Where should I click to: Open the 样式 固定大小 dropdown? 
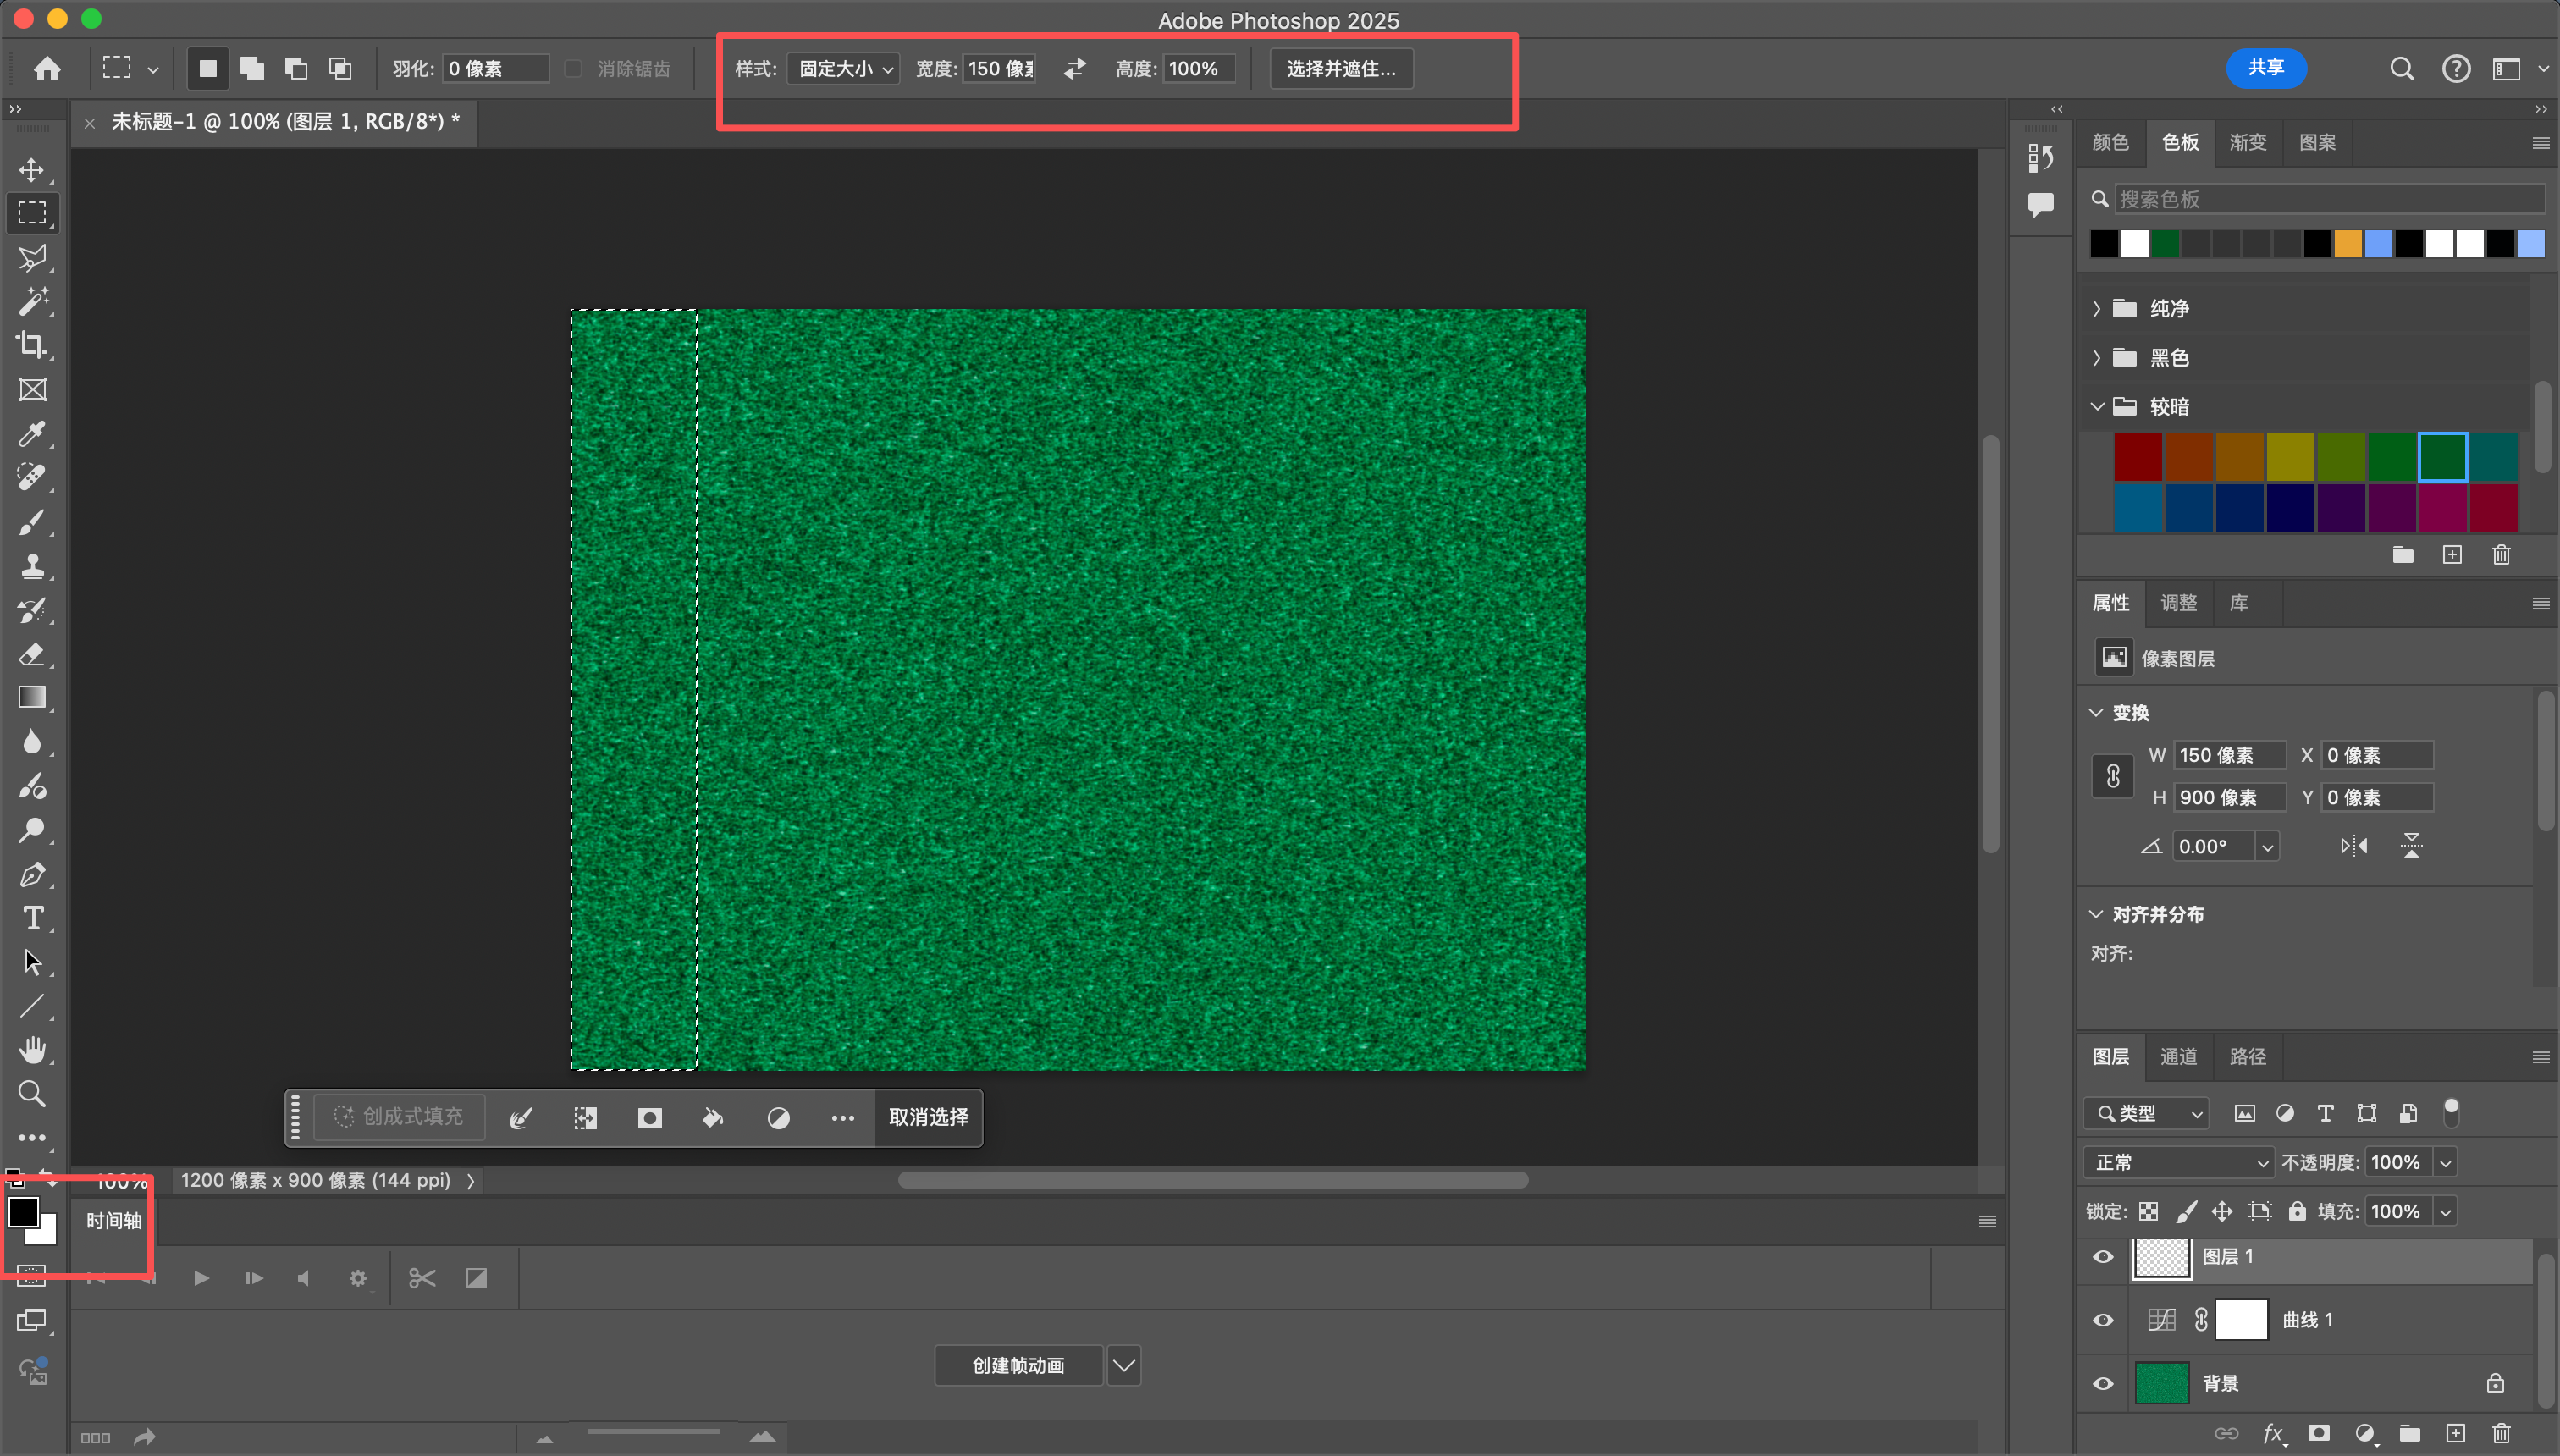pos(843,68)
